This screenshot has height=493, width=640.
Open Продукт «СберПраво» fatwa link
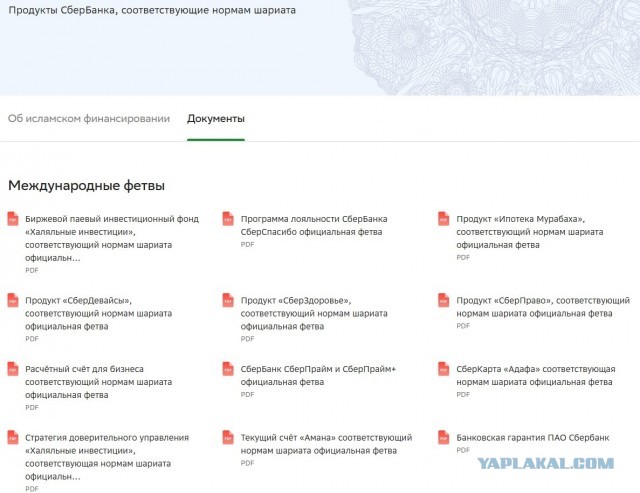(543, 307)
